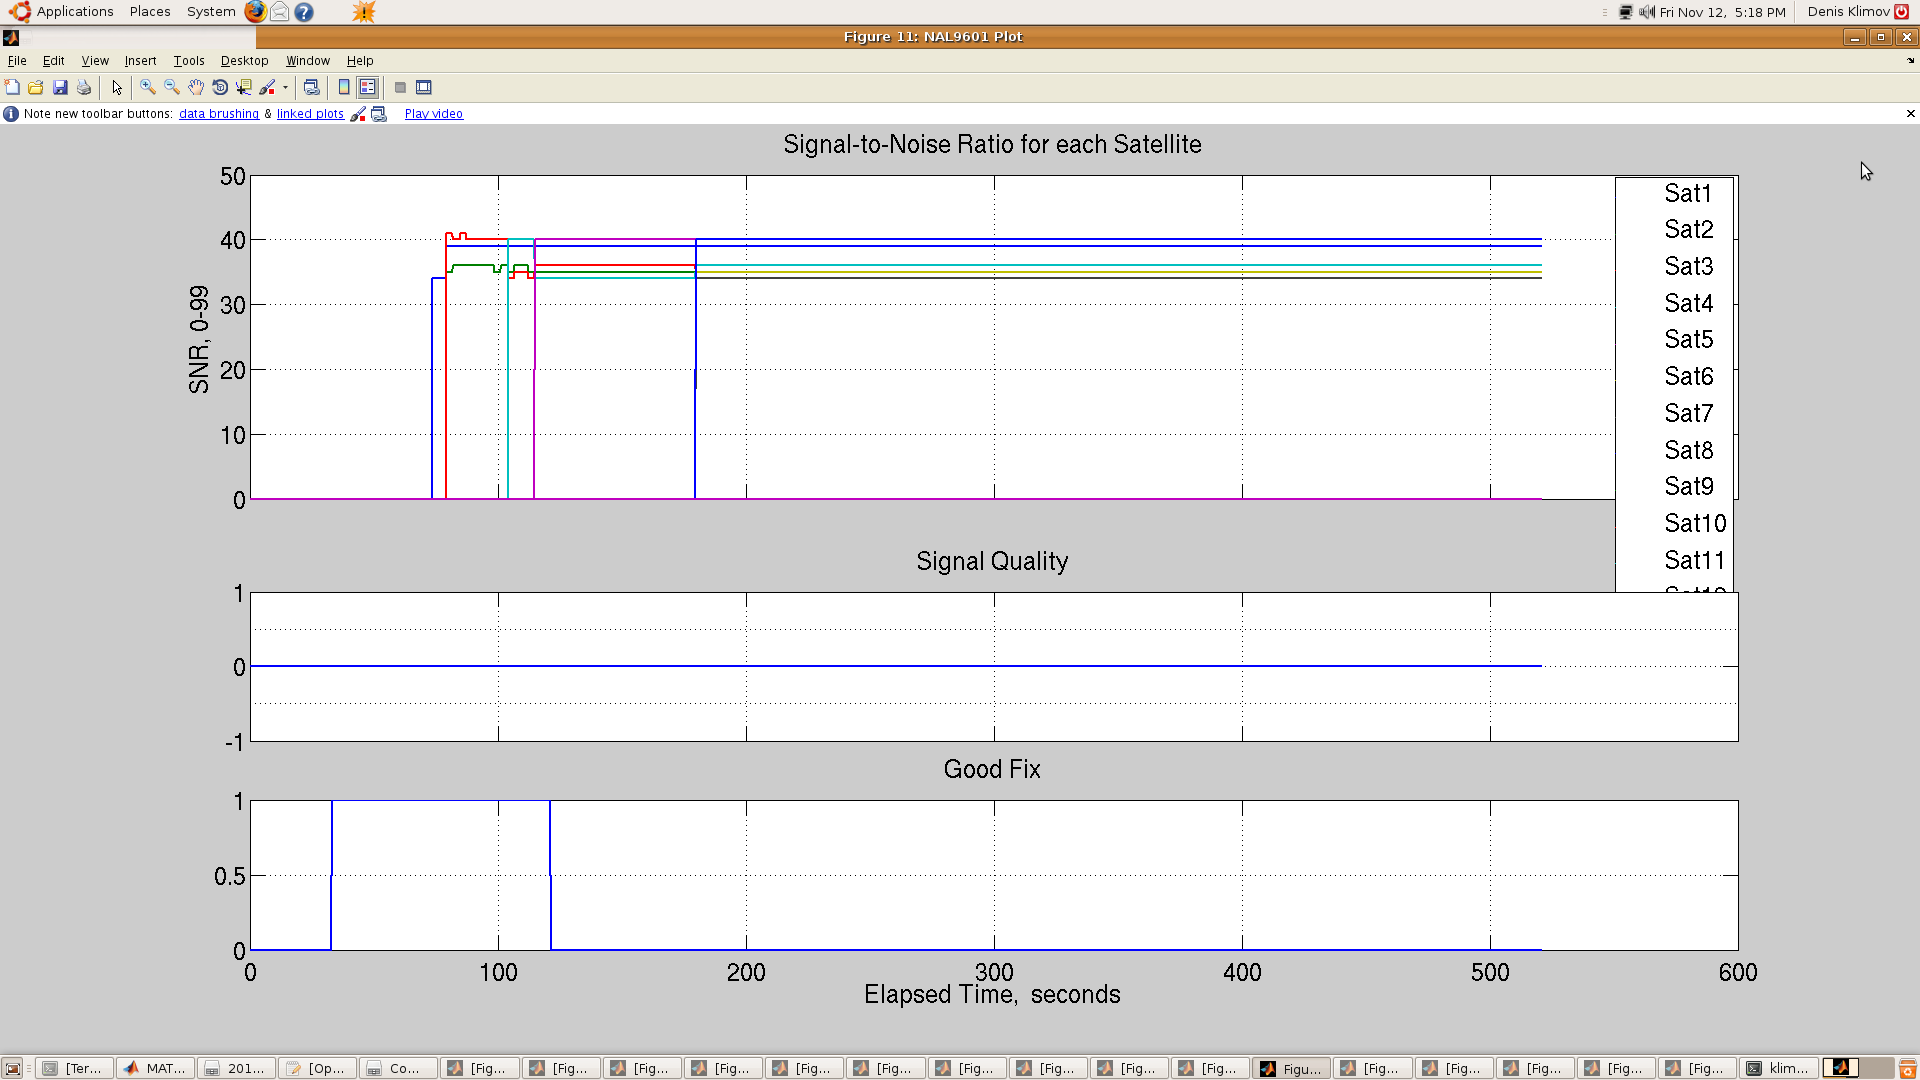Click the Hide Plot Tools icon
1920x1080 pixels.
(400, 88)
